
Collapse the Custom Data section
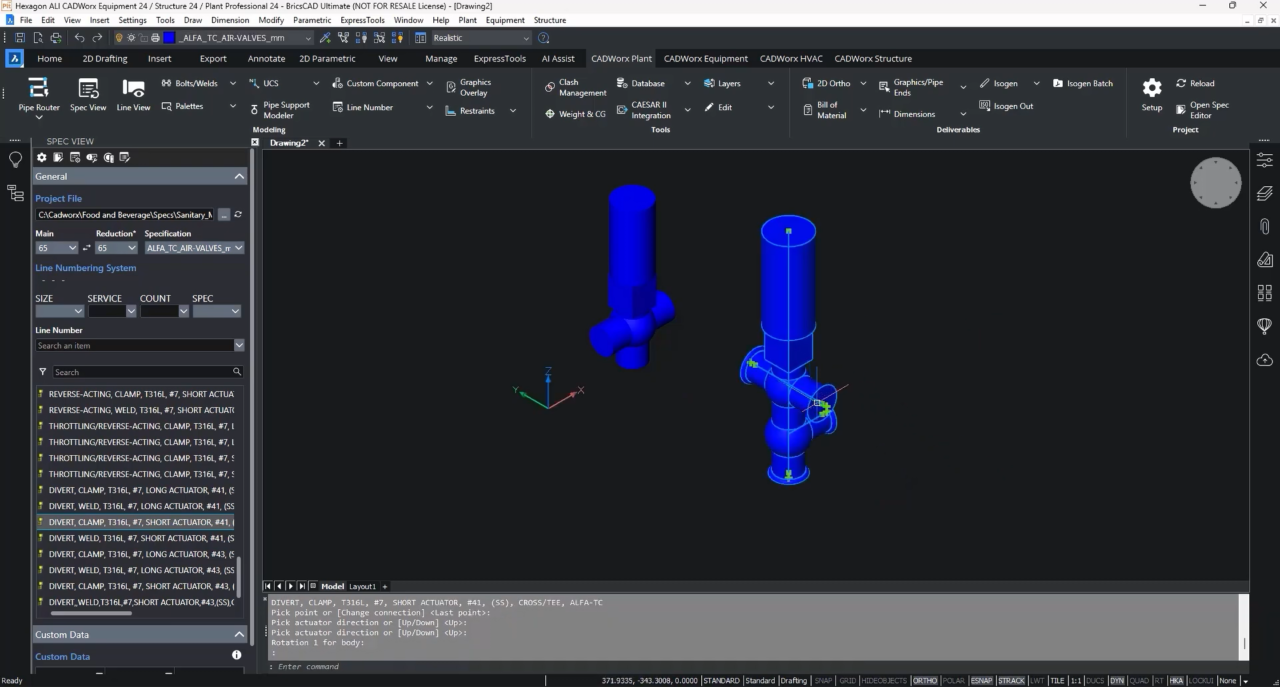239,634
